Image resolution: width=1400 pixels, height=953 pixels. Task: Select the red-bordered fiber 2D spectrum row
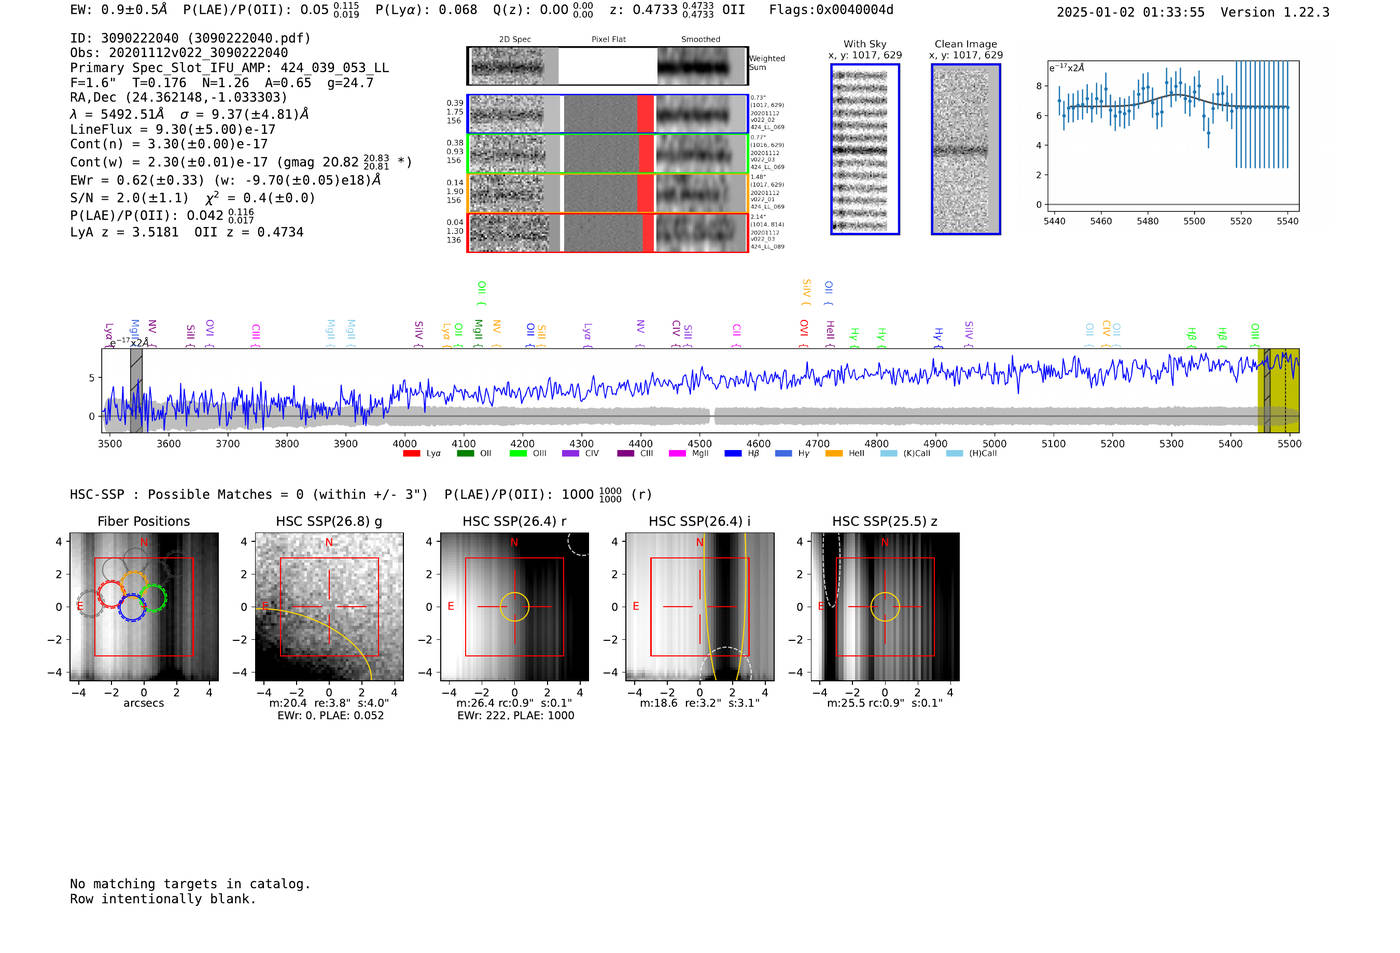[x=607, y=232]
